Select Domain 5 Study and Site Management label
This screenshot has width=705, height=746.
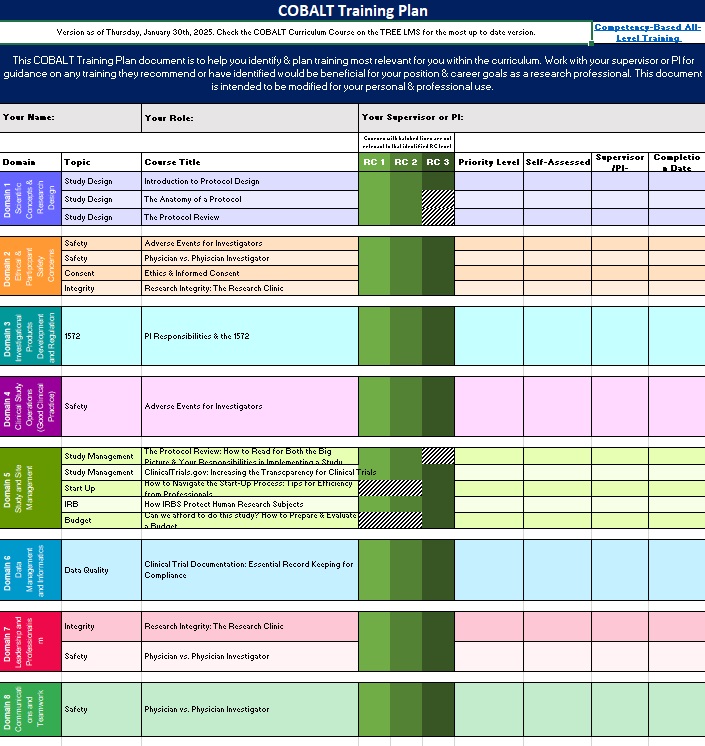pyautogui.click(x=30, y=488)
